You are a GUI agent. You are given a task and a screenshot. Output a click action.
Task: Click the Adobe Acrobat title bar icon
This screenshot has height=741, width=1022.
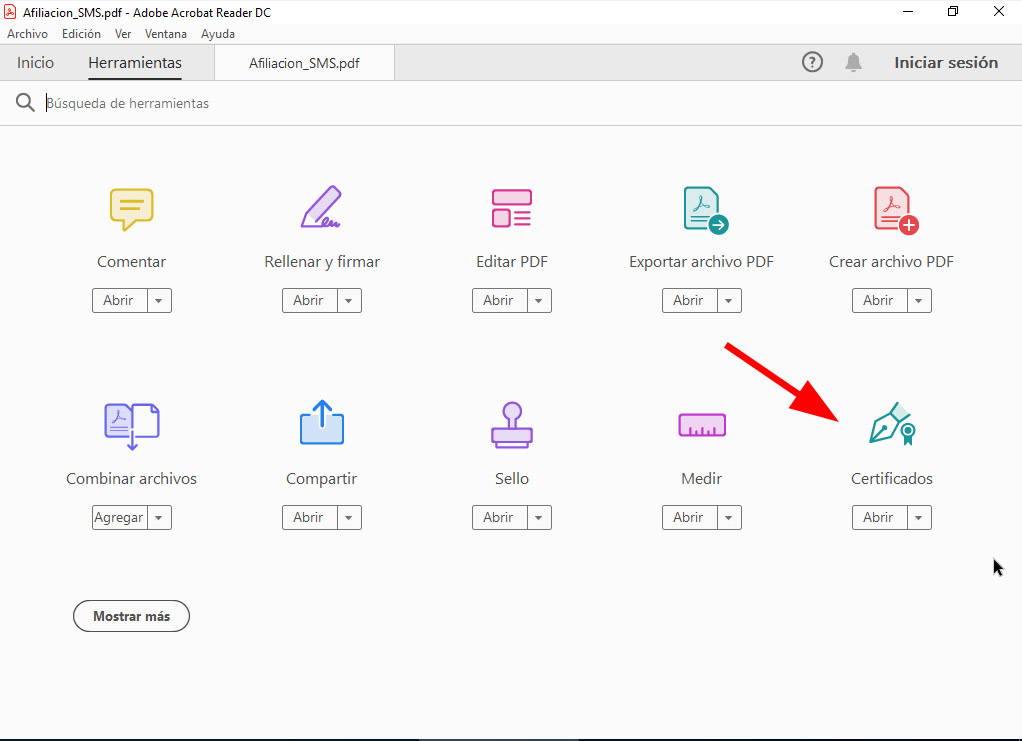pyautogui.click(x=10, y=12)
